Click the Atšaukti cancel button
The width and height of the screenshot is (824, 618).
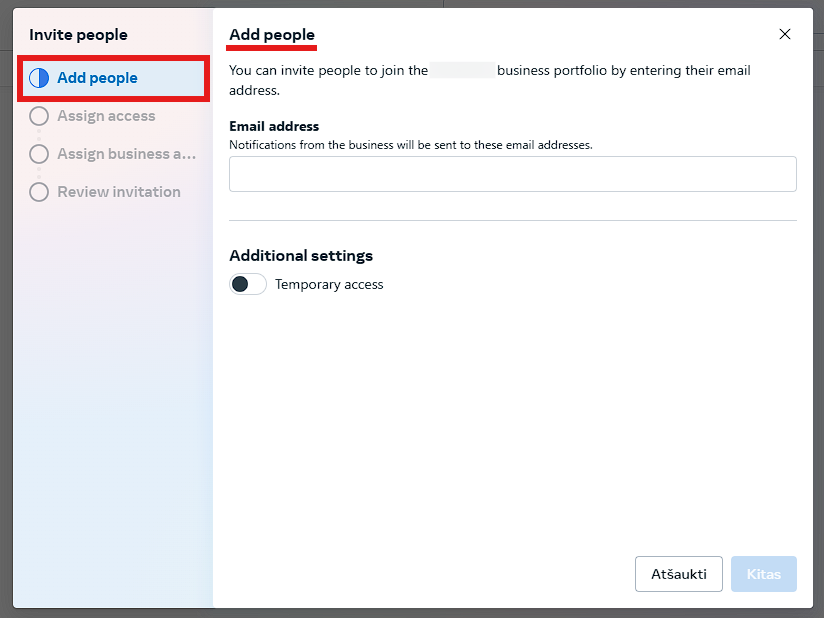(x=678, y=574)
